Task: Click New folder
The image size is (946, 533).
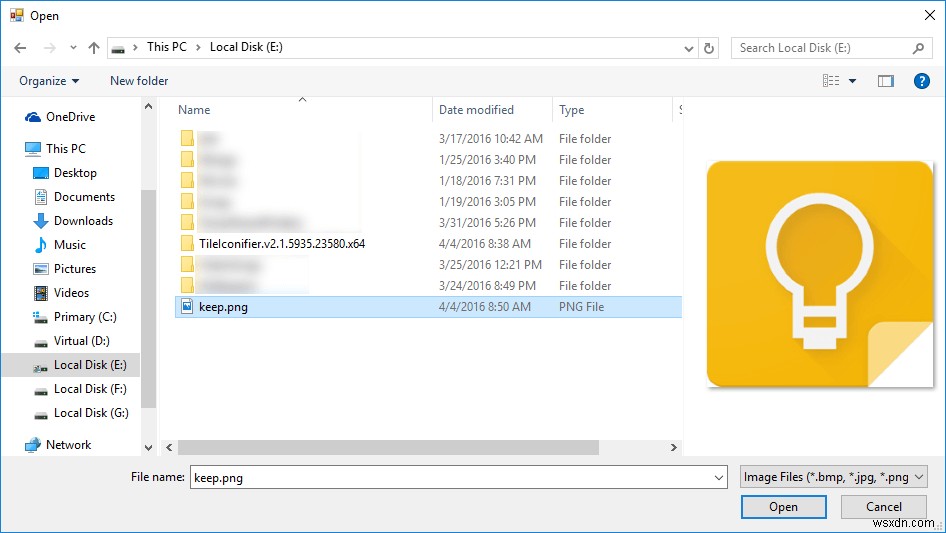Action: [x=139, y=81]
